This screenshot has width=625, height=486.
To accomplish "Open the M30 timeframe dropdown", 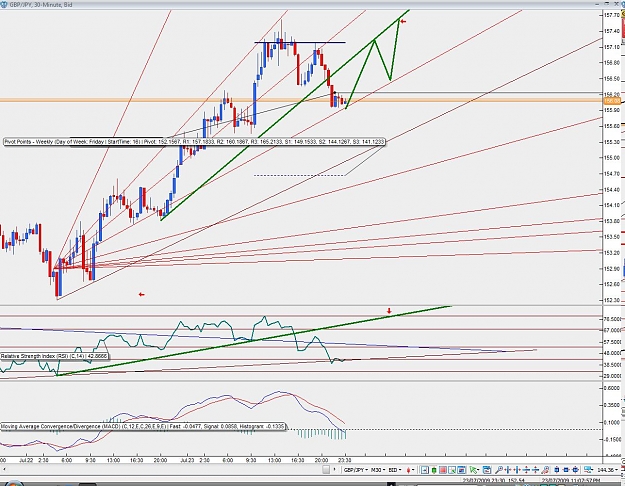I will pos(378,470).
